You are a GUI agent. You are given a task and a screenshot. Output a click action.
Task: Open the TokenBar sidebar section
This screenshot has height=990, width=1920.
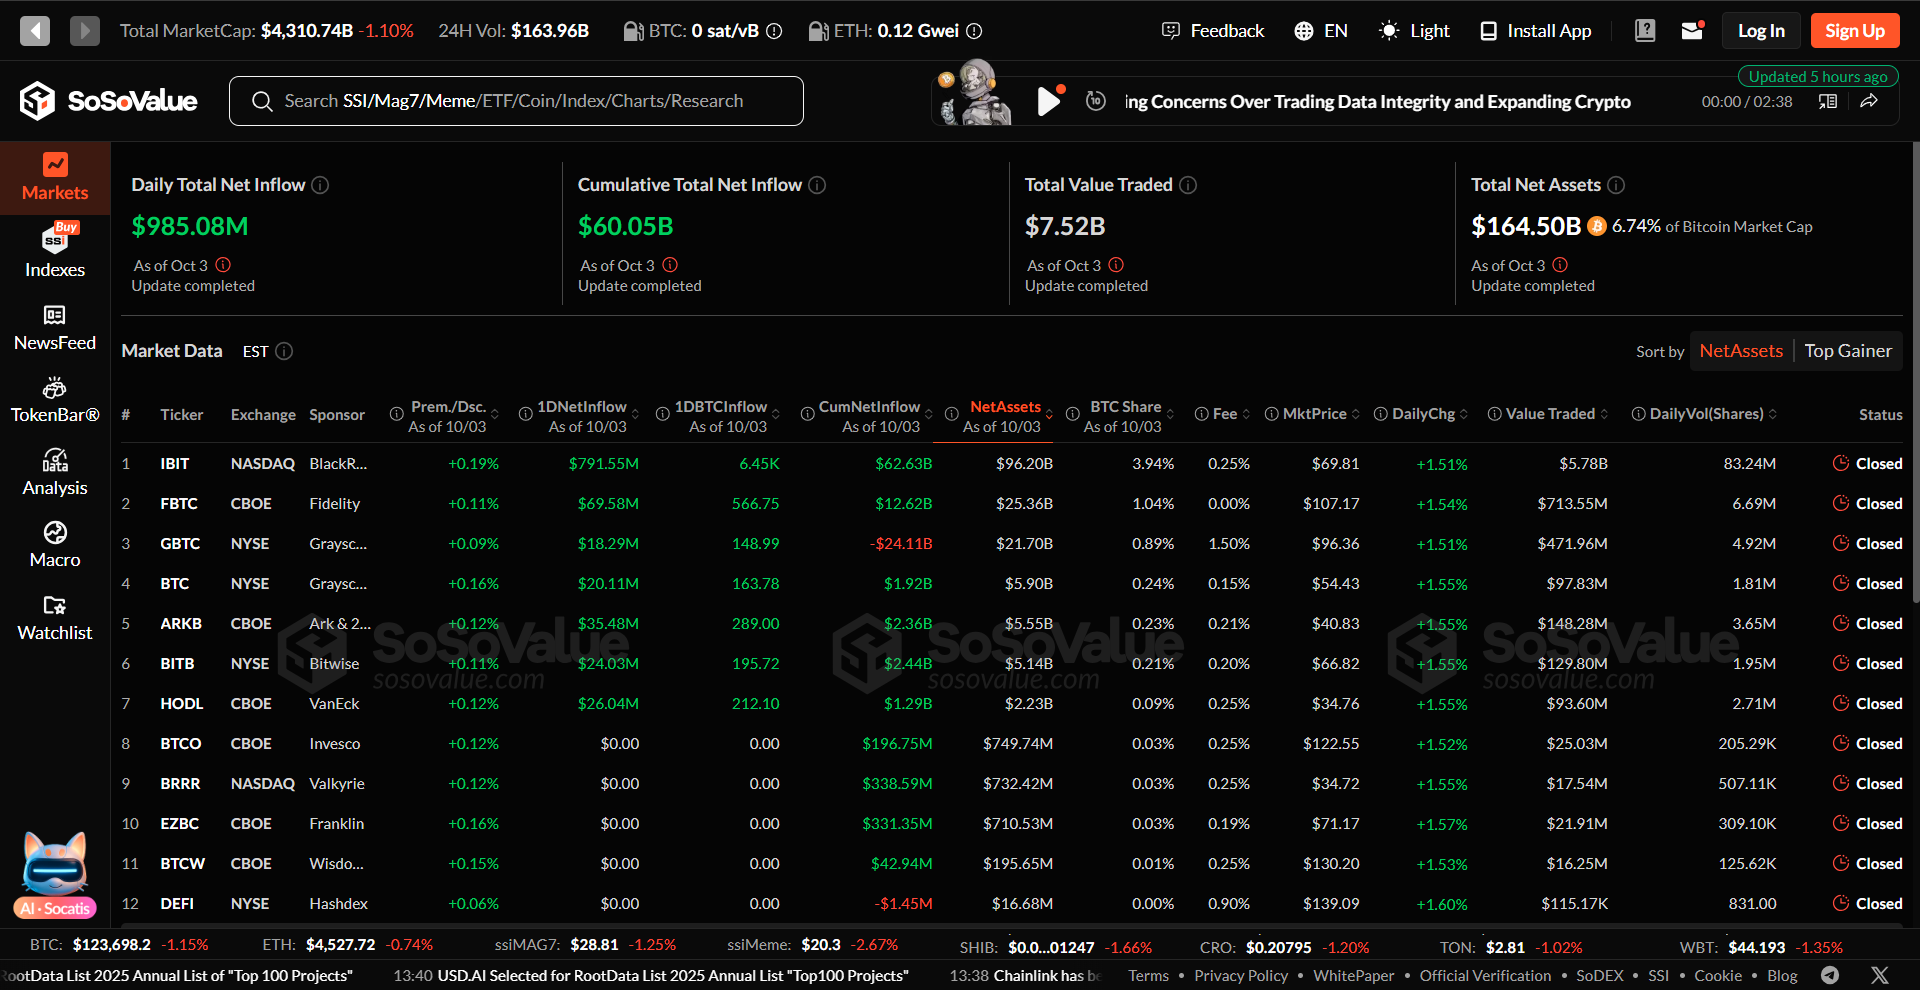(55, 400)
